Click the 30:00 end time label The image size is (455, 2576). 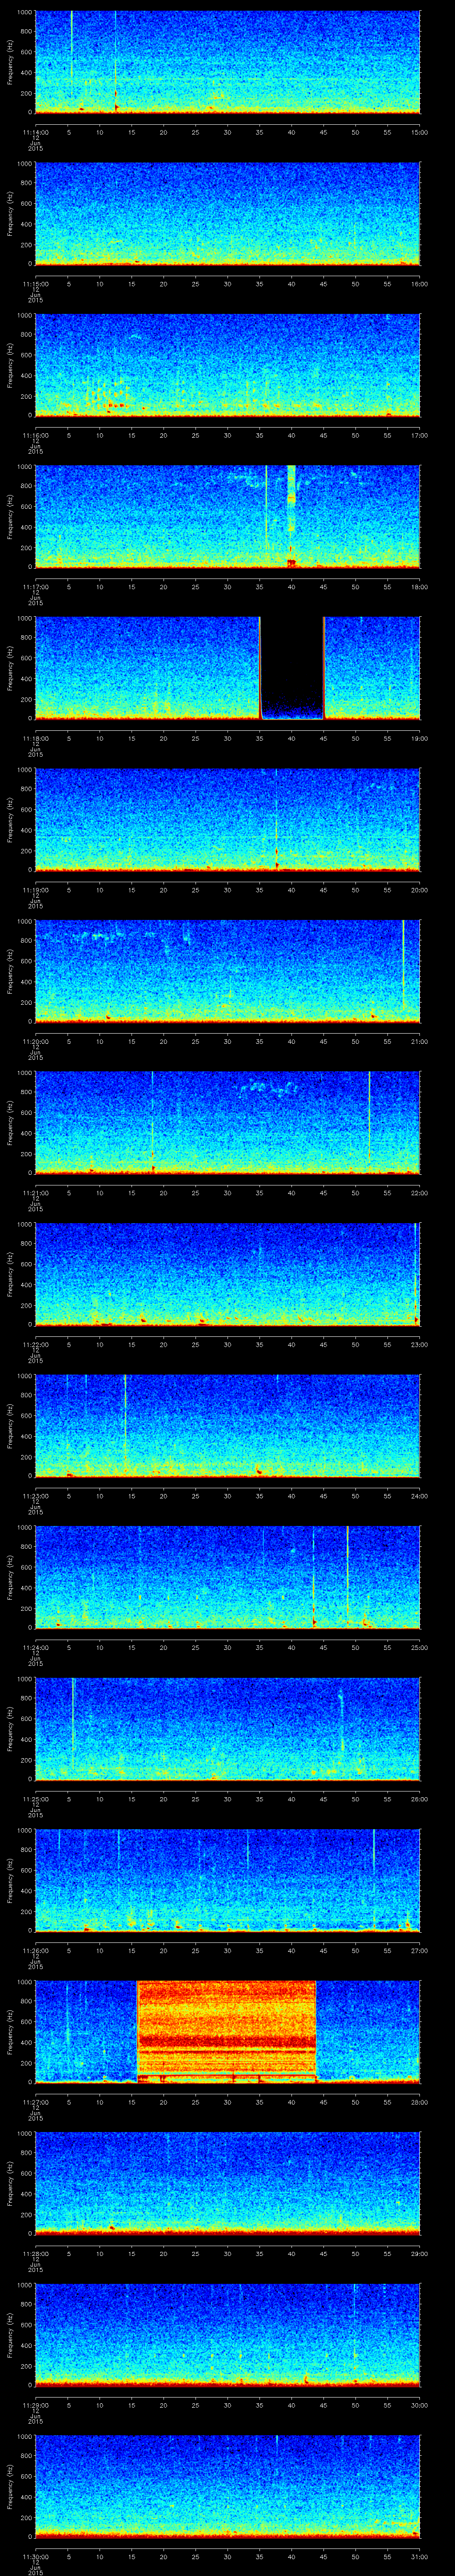click(x=420, y=2405)
